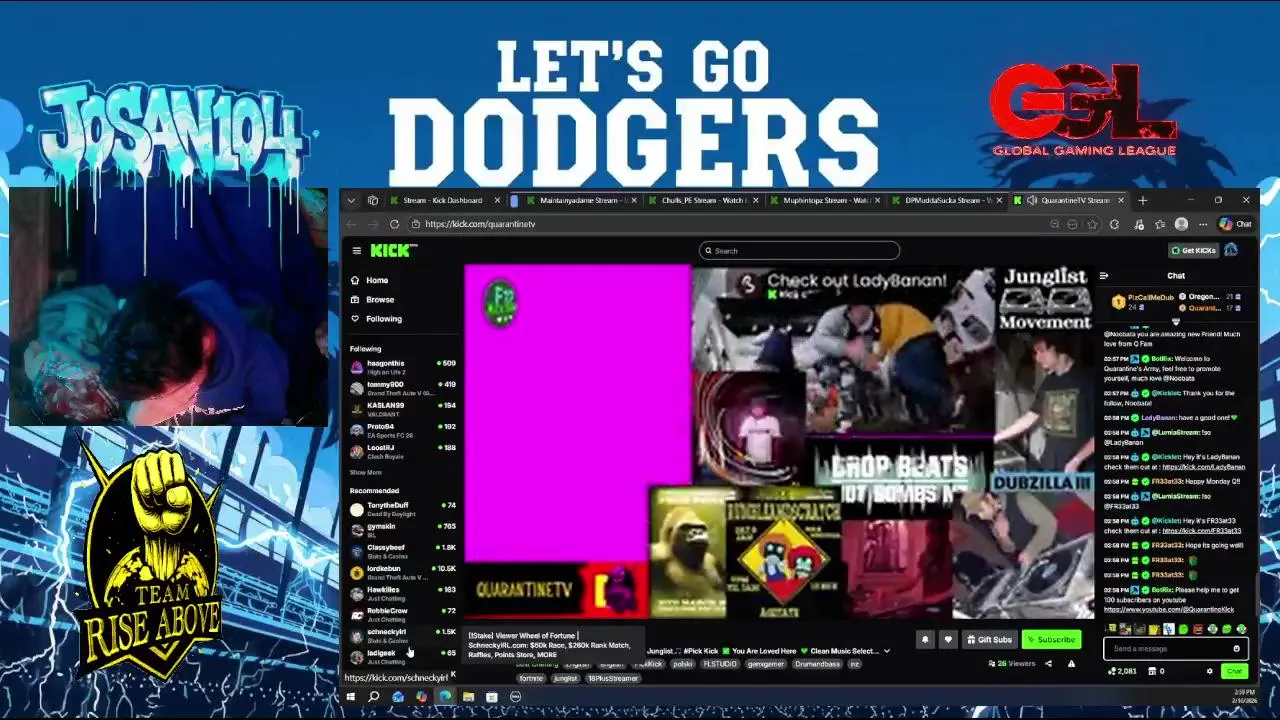Open ladigeek recommended channel
1280x720 pixels.
tap(403, 656)
